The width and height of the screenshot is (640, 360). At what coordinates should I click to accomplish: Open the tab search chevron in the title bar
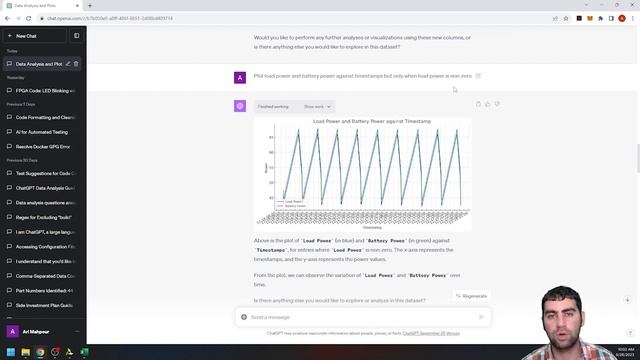click(586, 5)
